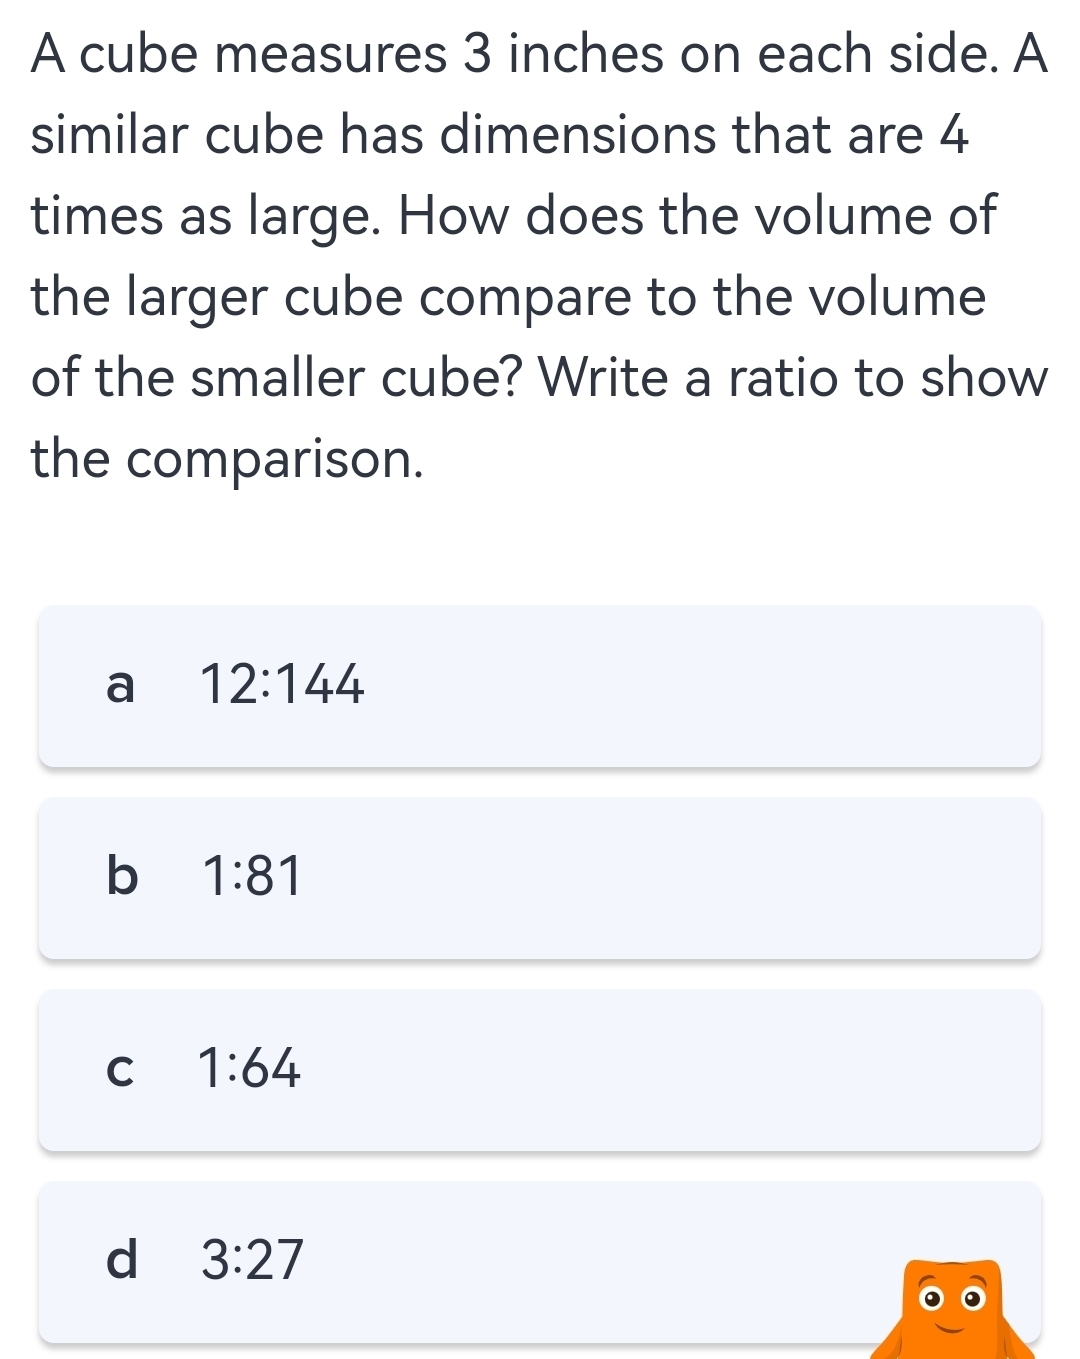Tap the letter b label

point(121,877)
